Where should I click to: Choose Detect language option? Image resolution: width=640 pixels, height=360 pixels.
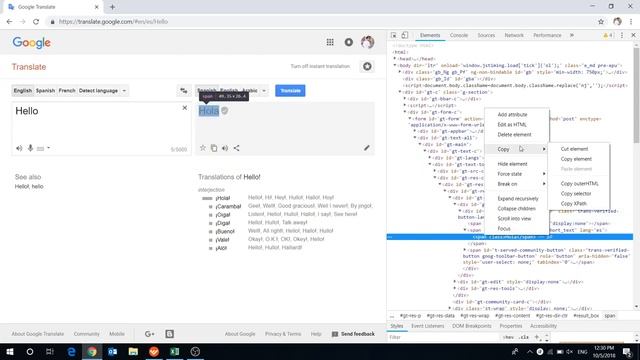tap(98, 91)
